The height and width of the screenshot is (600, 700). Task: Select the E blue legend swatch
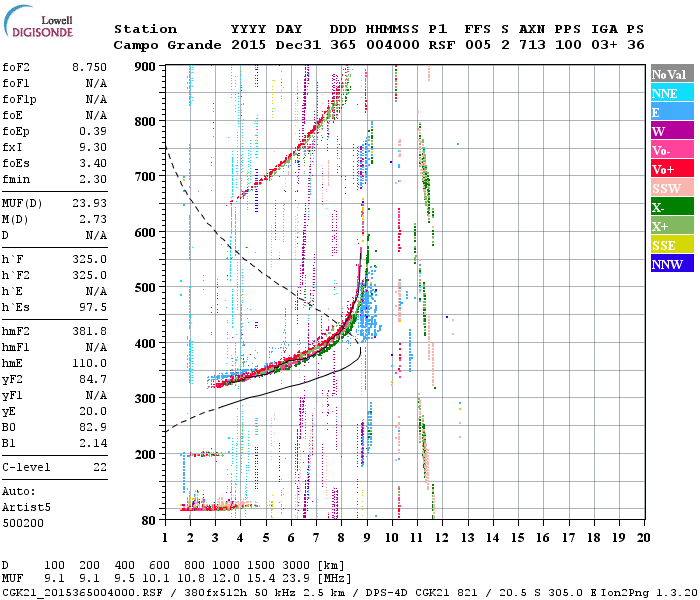tap(672, 112)
